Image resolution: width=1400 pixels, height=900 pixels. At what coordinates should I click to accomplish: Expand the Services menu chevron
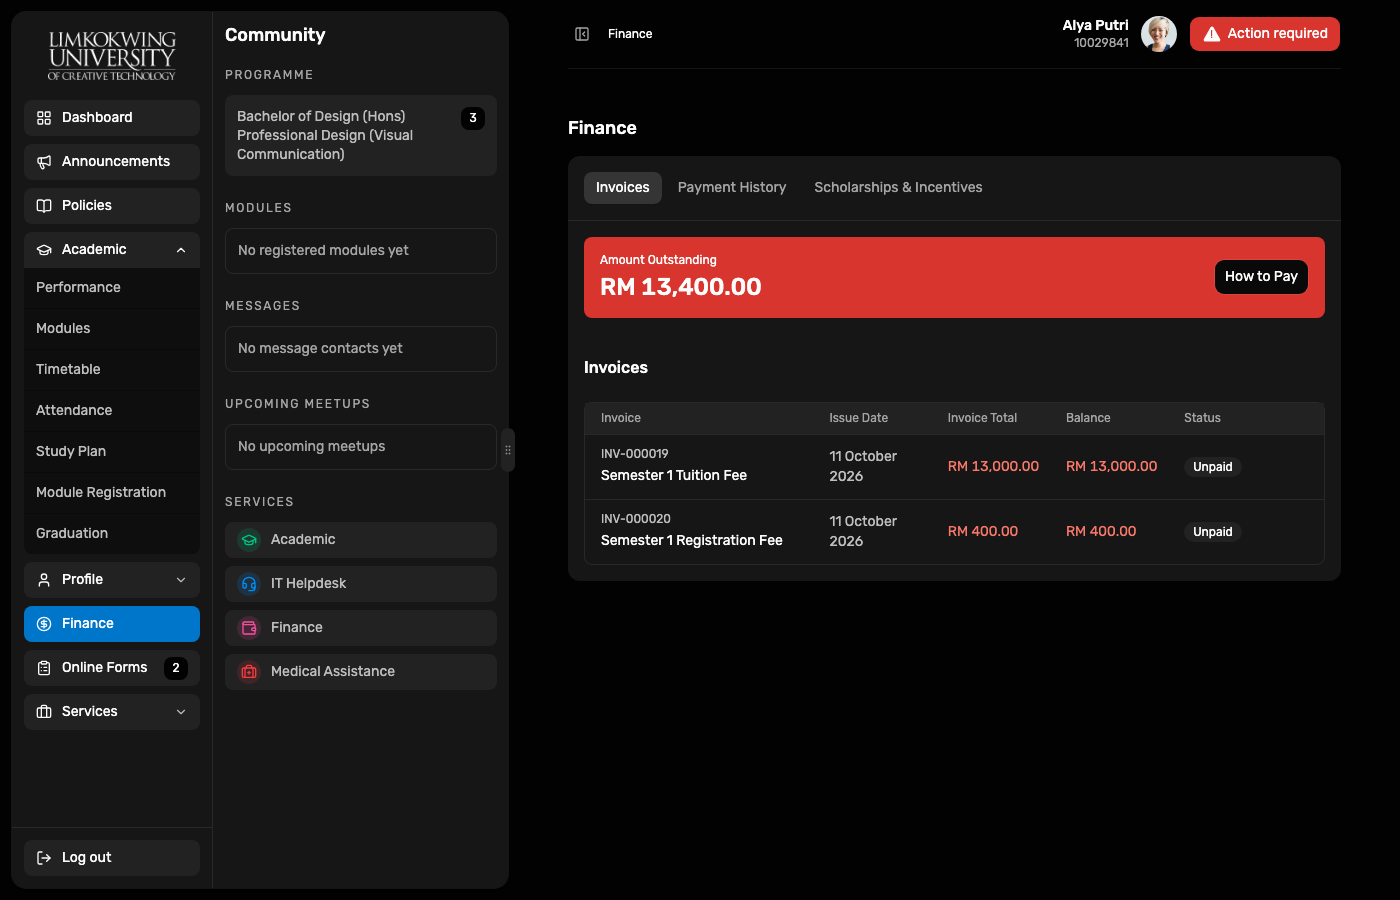(181, 712)
